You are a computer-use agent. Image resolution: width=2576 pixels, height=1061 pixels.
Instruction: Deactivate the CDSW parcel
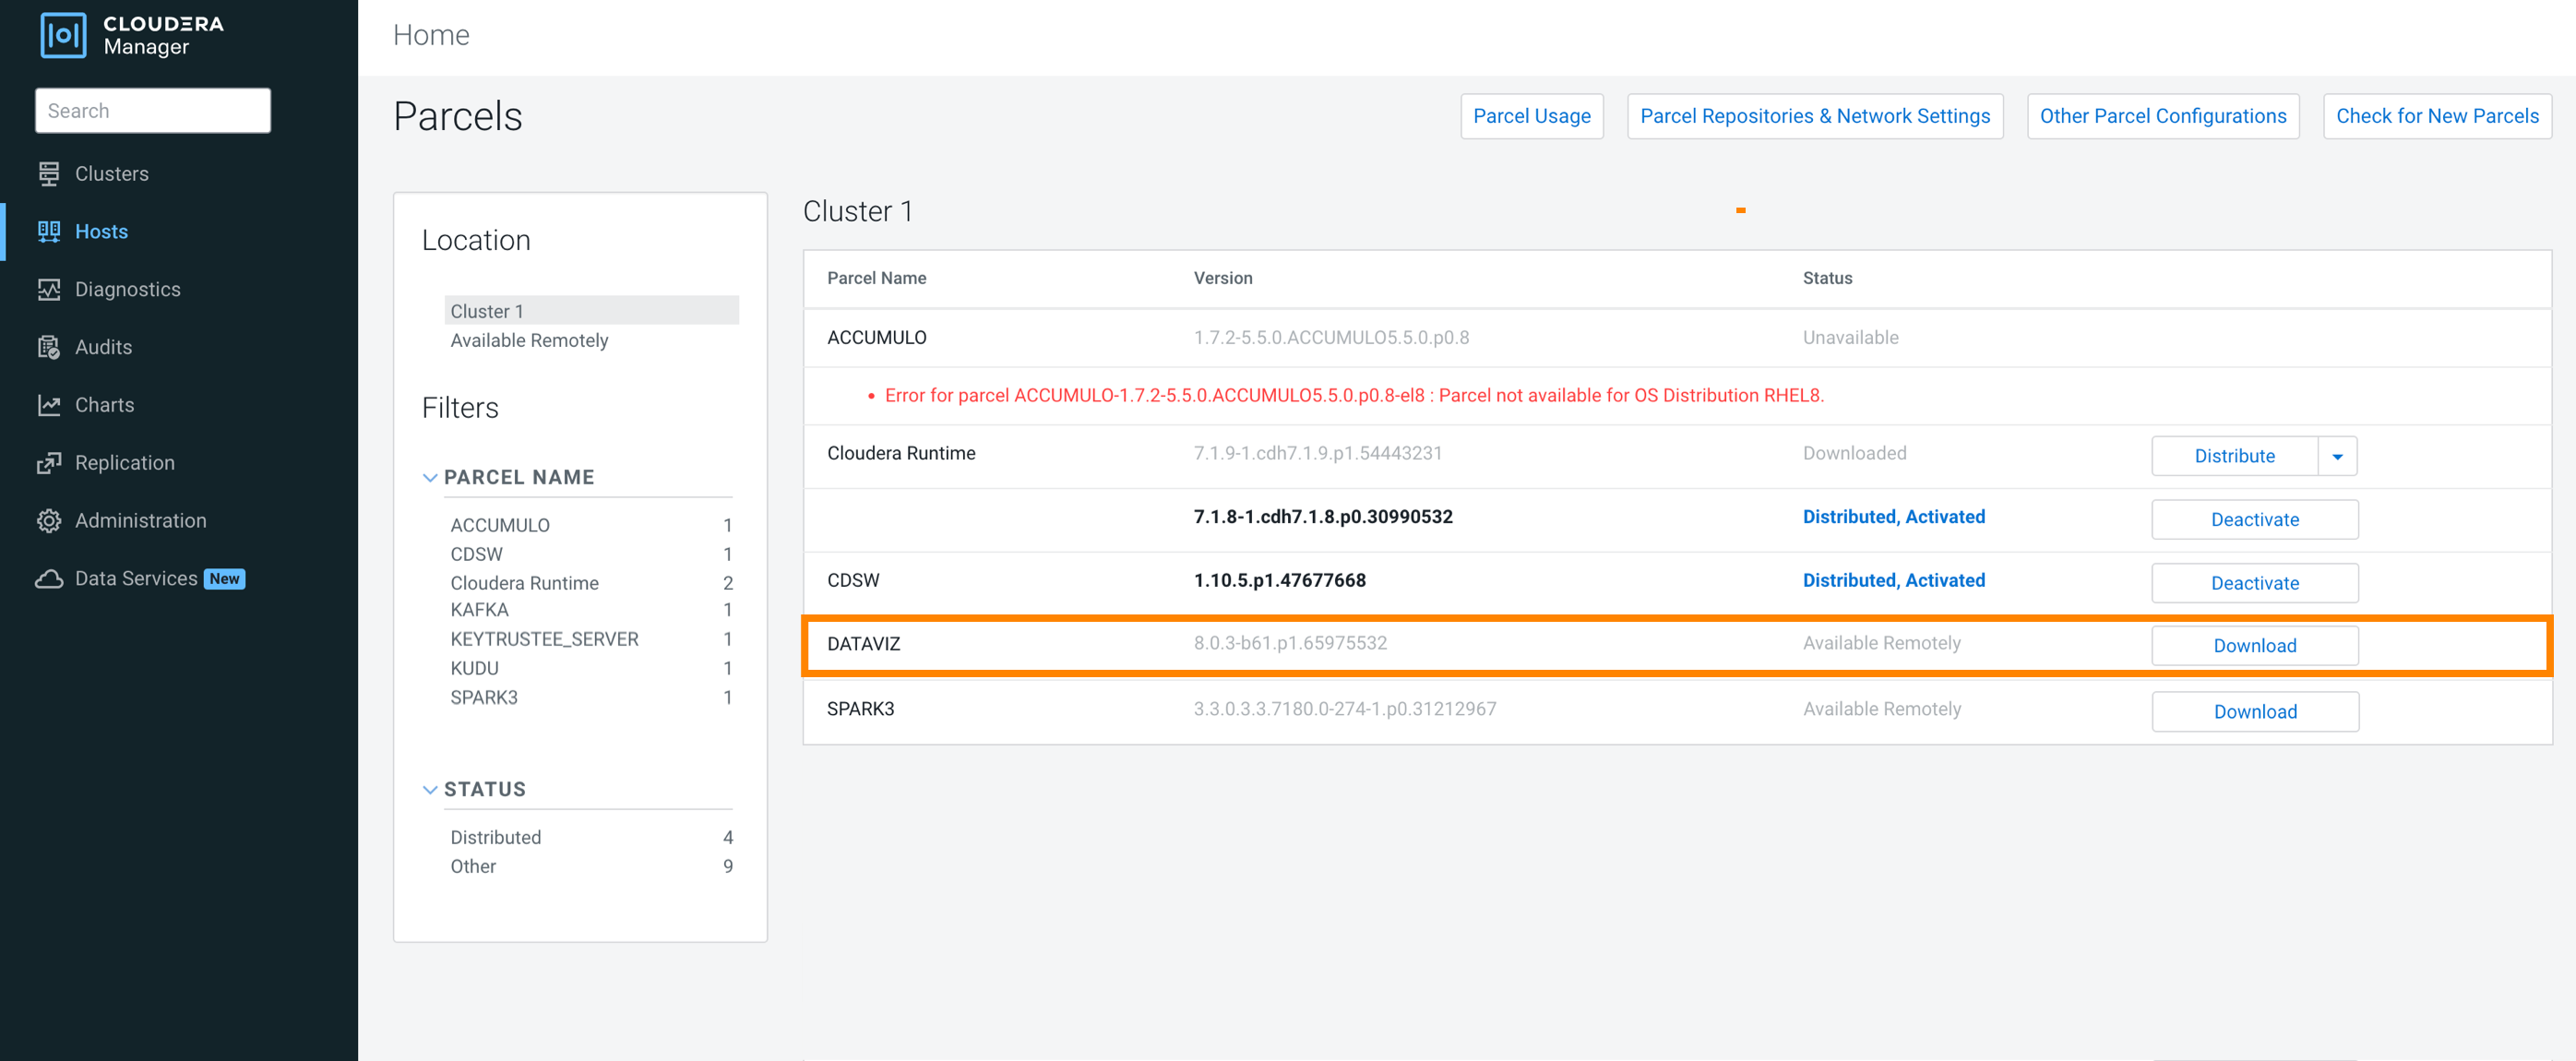[2254, 583]
